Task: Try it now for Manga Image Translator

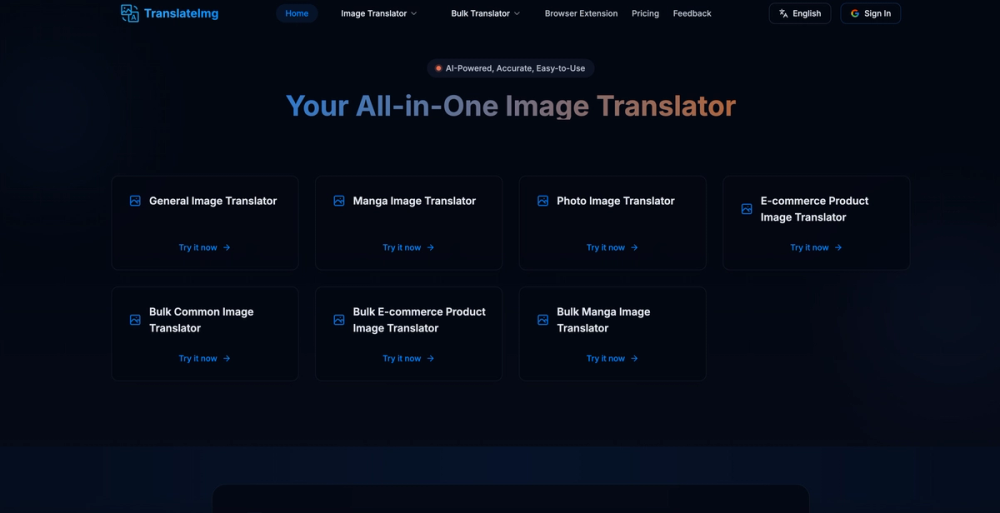Action: click(x=408, y=248)
